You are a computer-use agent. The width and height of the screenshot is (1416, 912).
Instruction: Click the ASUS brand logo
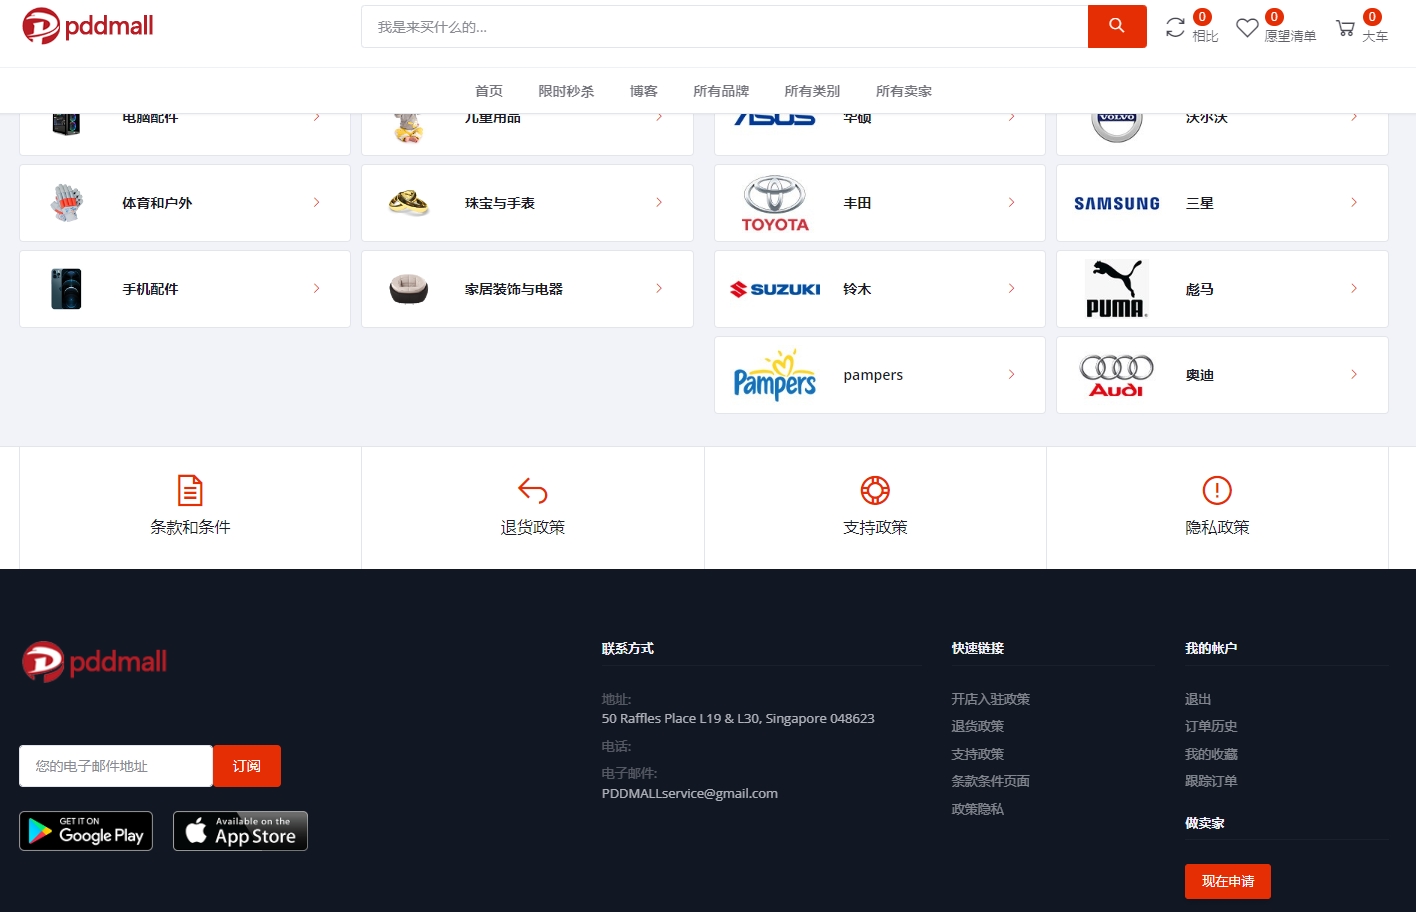coord(775,119)
